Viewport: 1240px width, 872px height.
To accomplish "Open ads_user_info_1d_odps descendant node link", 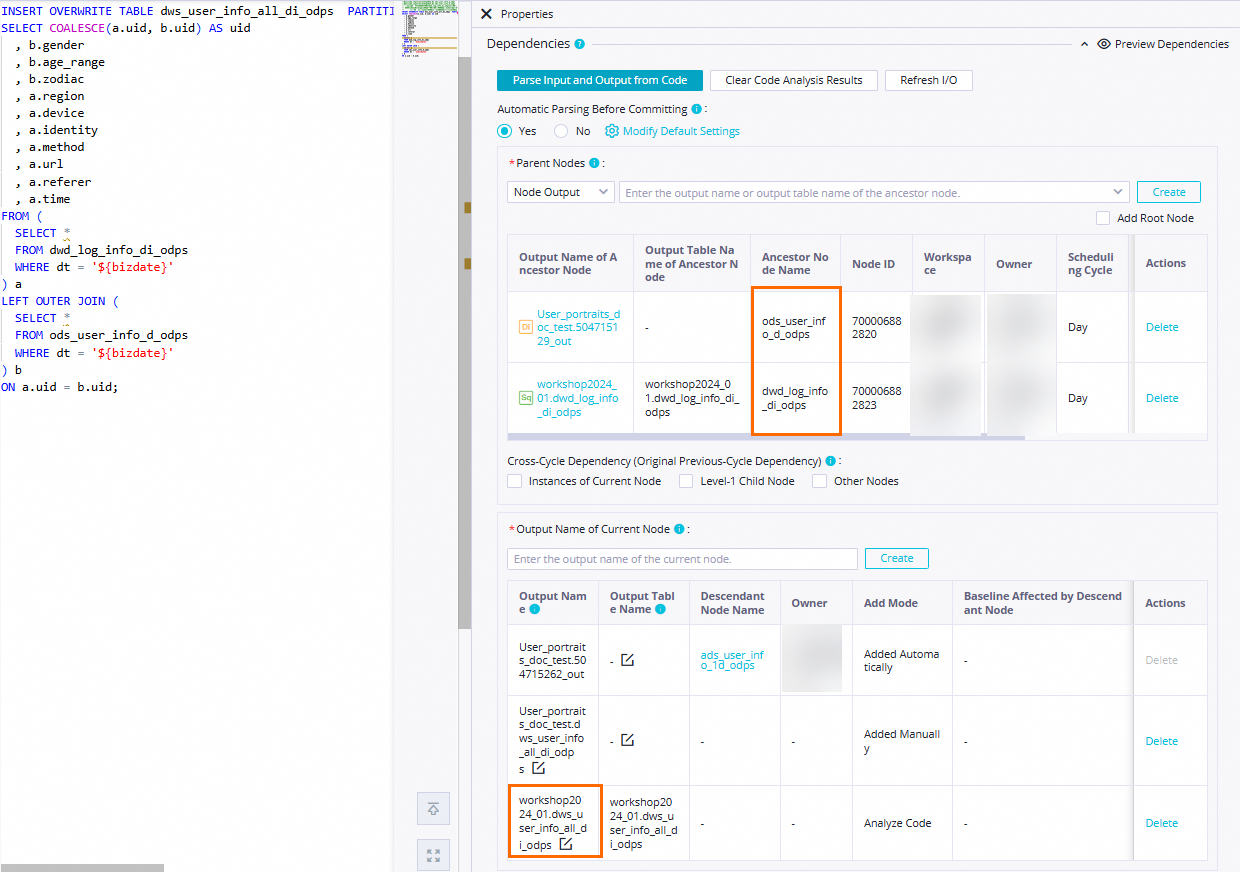I will click(x=732, y=660).
